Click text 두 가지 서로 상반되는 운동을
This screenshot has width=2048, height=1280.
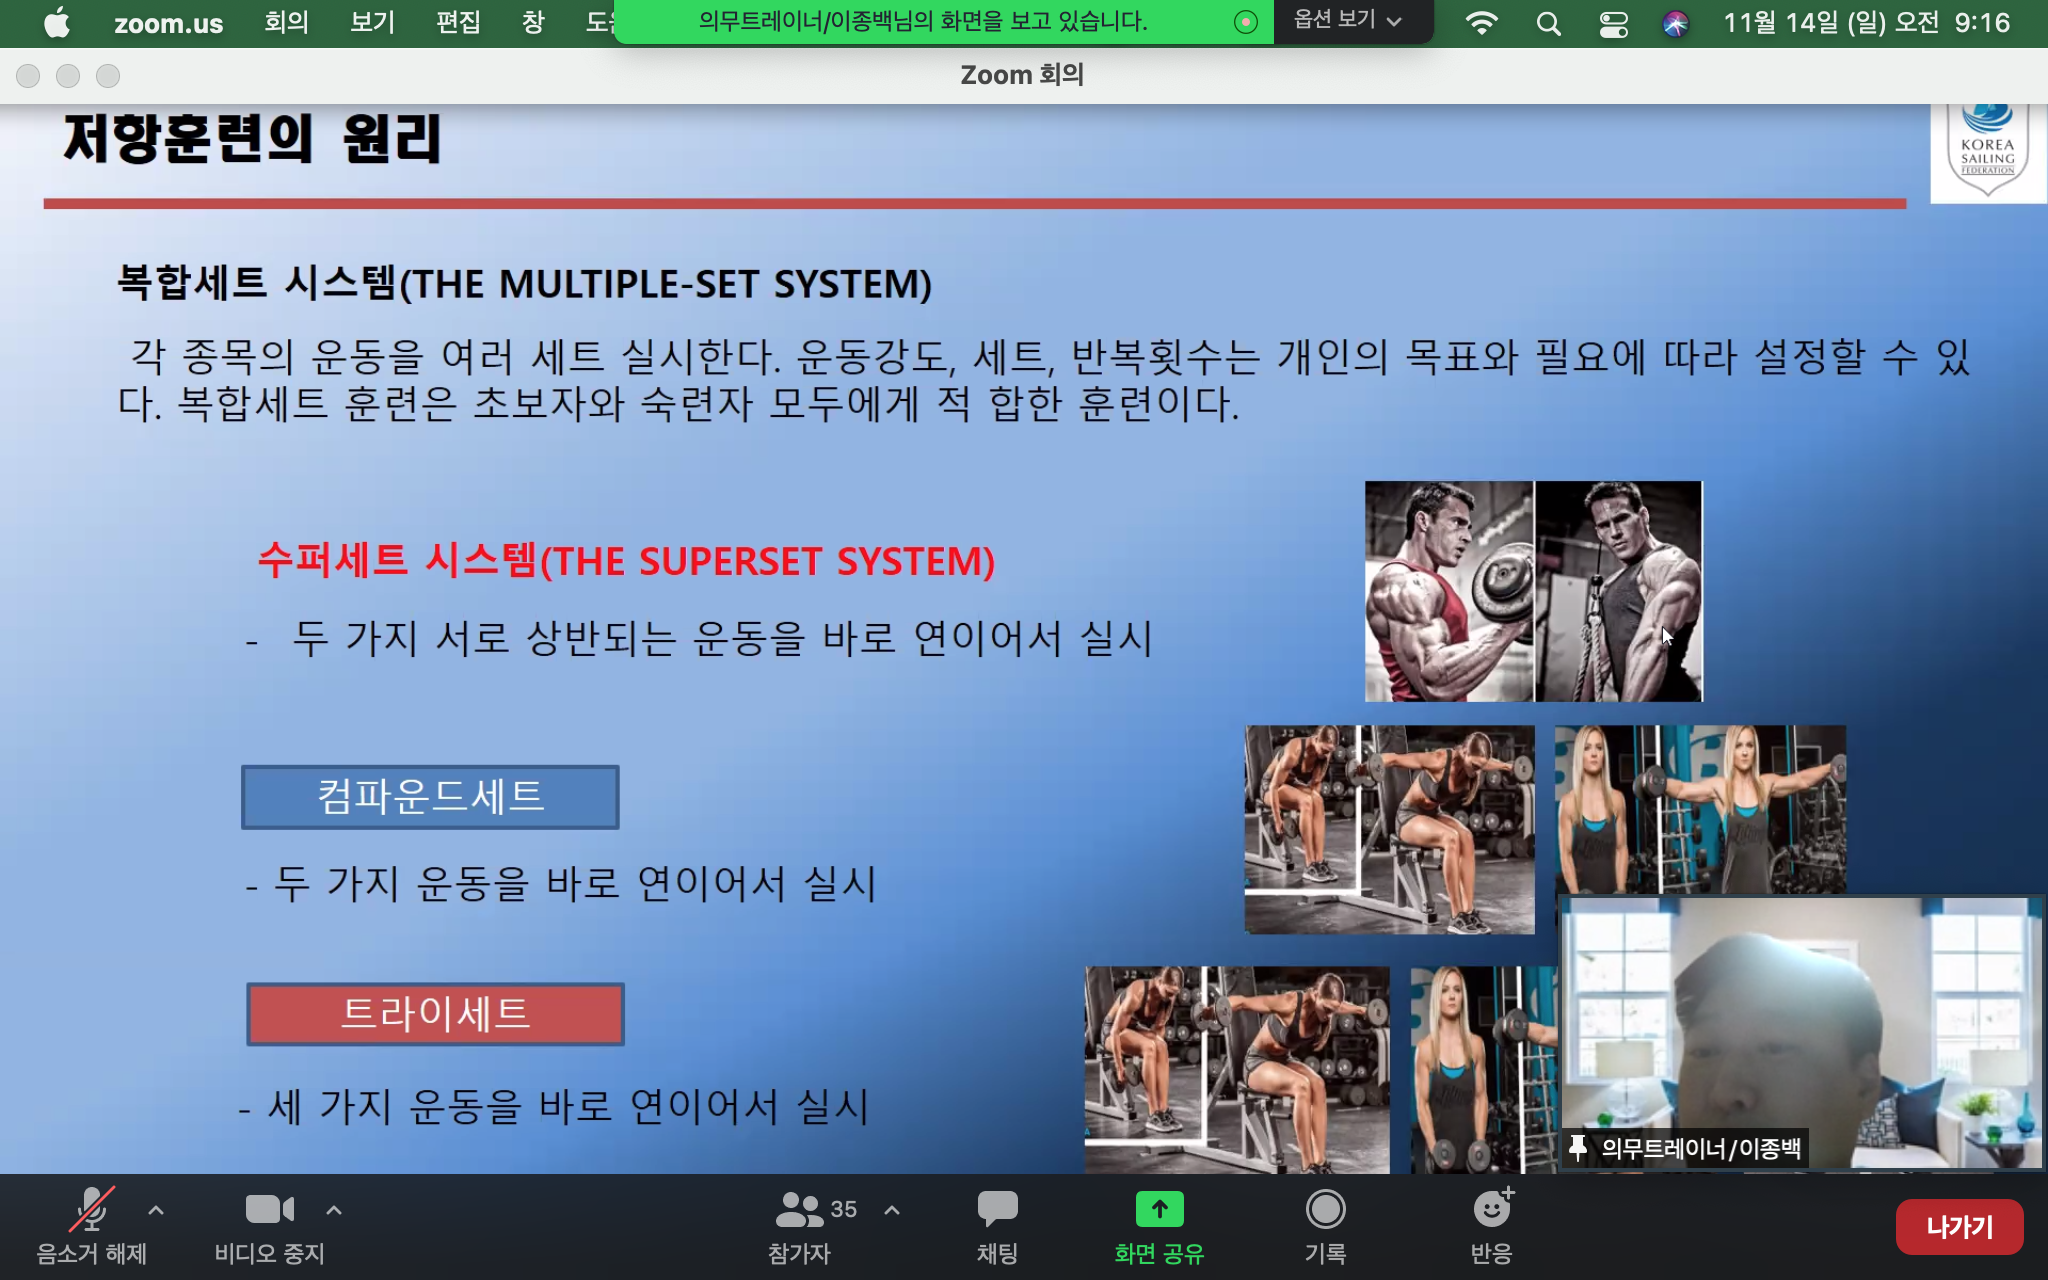click(548, 638)
